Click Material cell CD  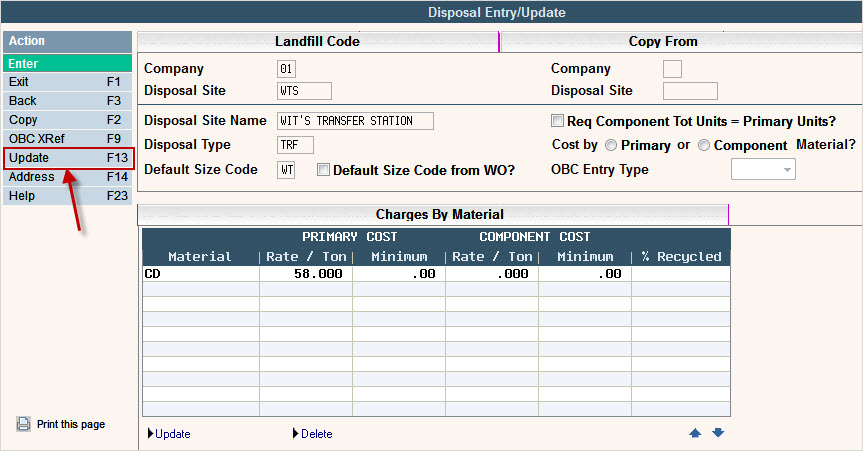tap(201, 274)
